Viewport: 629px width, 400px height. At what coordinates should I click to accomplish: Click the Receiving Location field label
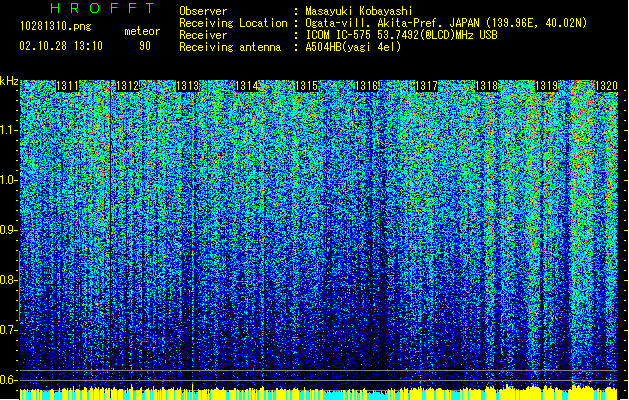click(x=233, y=23)
